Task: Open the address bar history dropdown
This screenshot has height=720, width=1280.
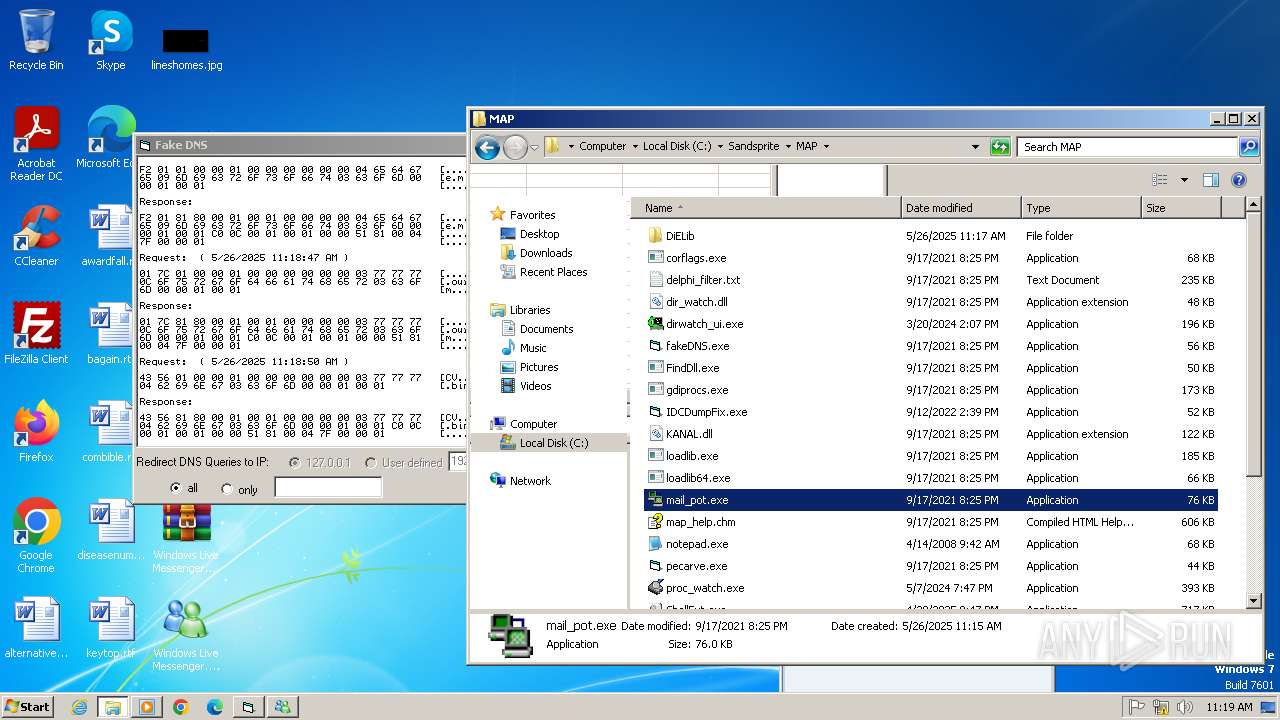Action: pyautogui.click(x=975, y=146)
